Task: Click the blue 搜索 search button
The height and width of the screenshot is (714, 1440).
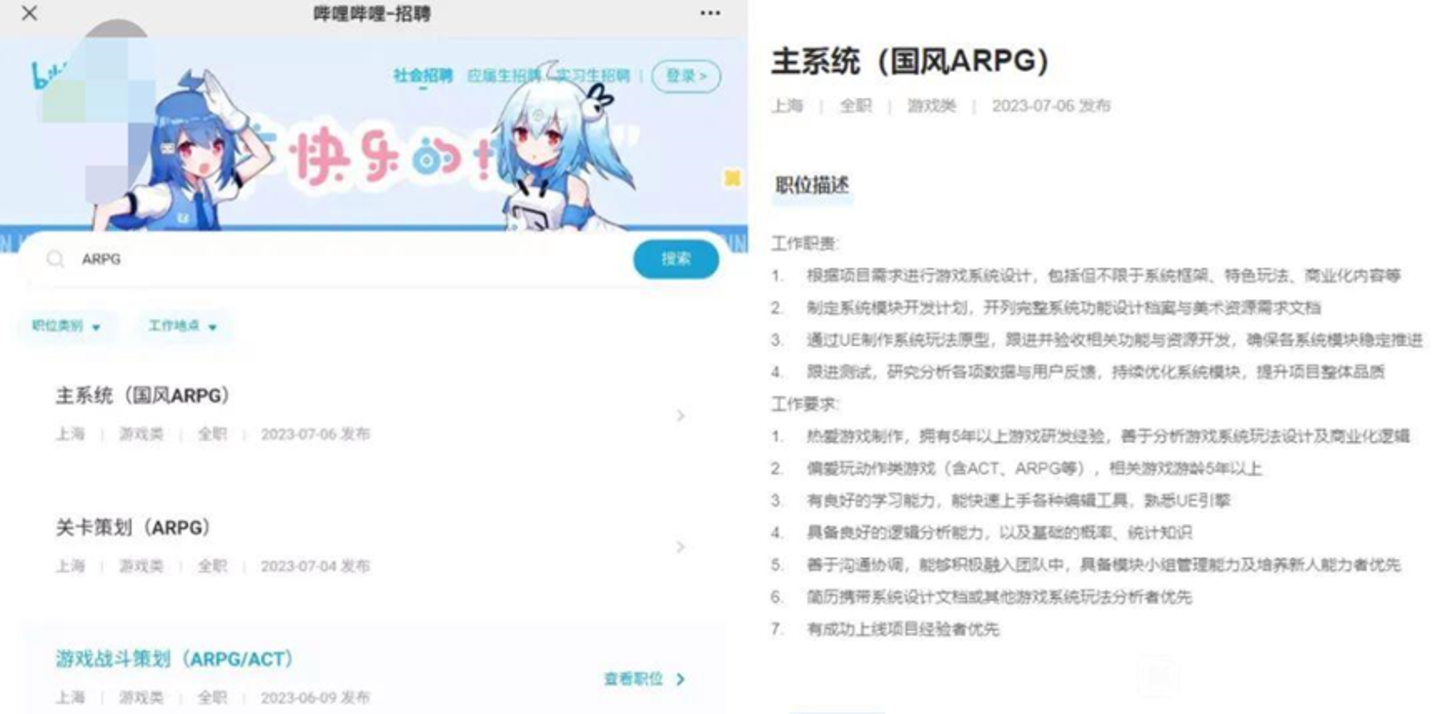Action: 676,259
